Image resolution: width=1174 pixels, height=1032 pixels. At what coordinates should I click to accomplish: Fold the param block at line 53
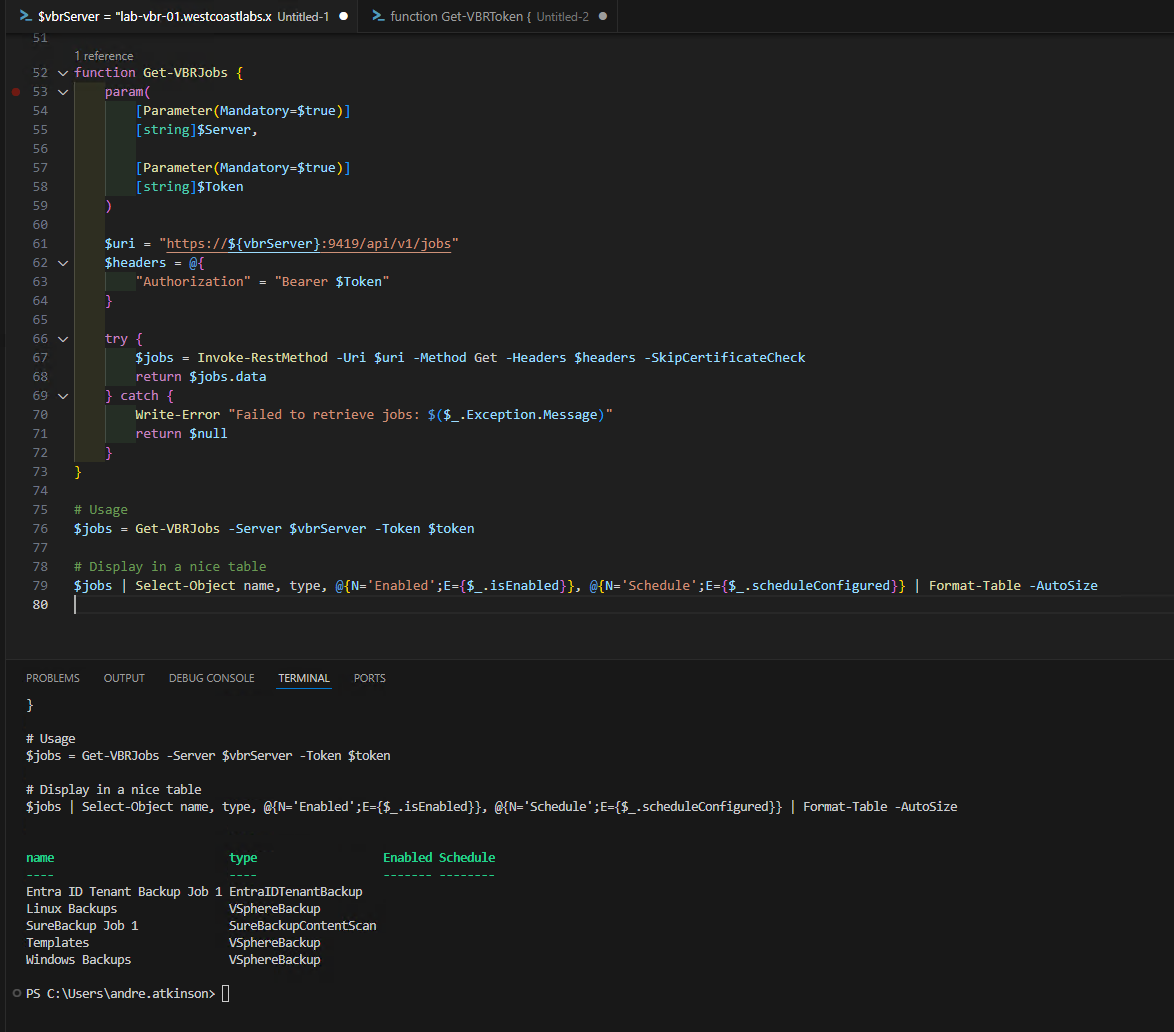pos(63,92)
